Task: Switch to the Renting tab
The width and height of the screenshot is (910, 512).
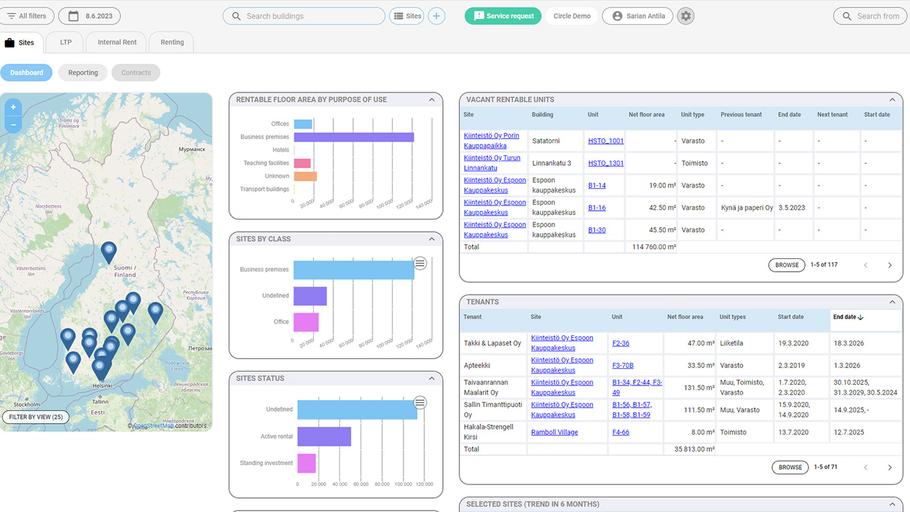Action: click(x=172, y=42)
